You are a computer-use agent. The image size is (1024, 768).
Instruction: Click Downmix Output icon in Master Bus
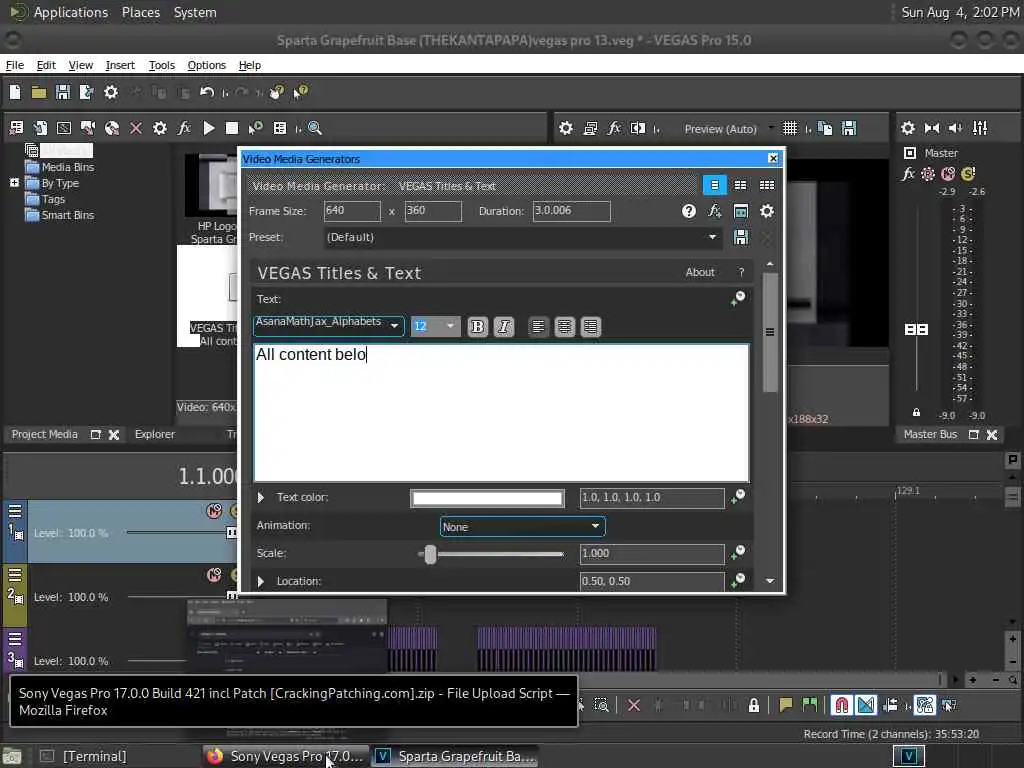[x=932, y=129]
